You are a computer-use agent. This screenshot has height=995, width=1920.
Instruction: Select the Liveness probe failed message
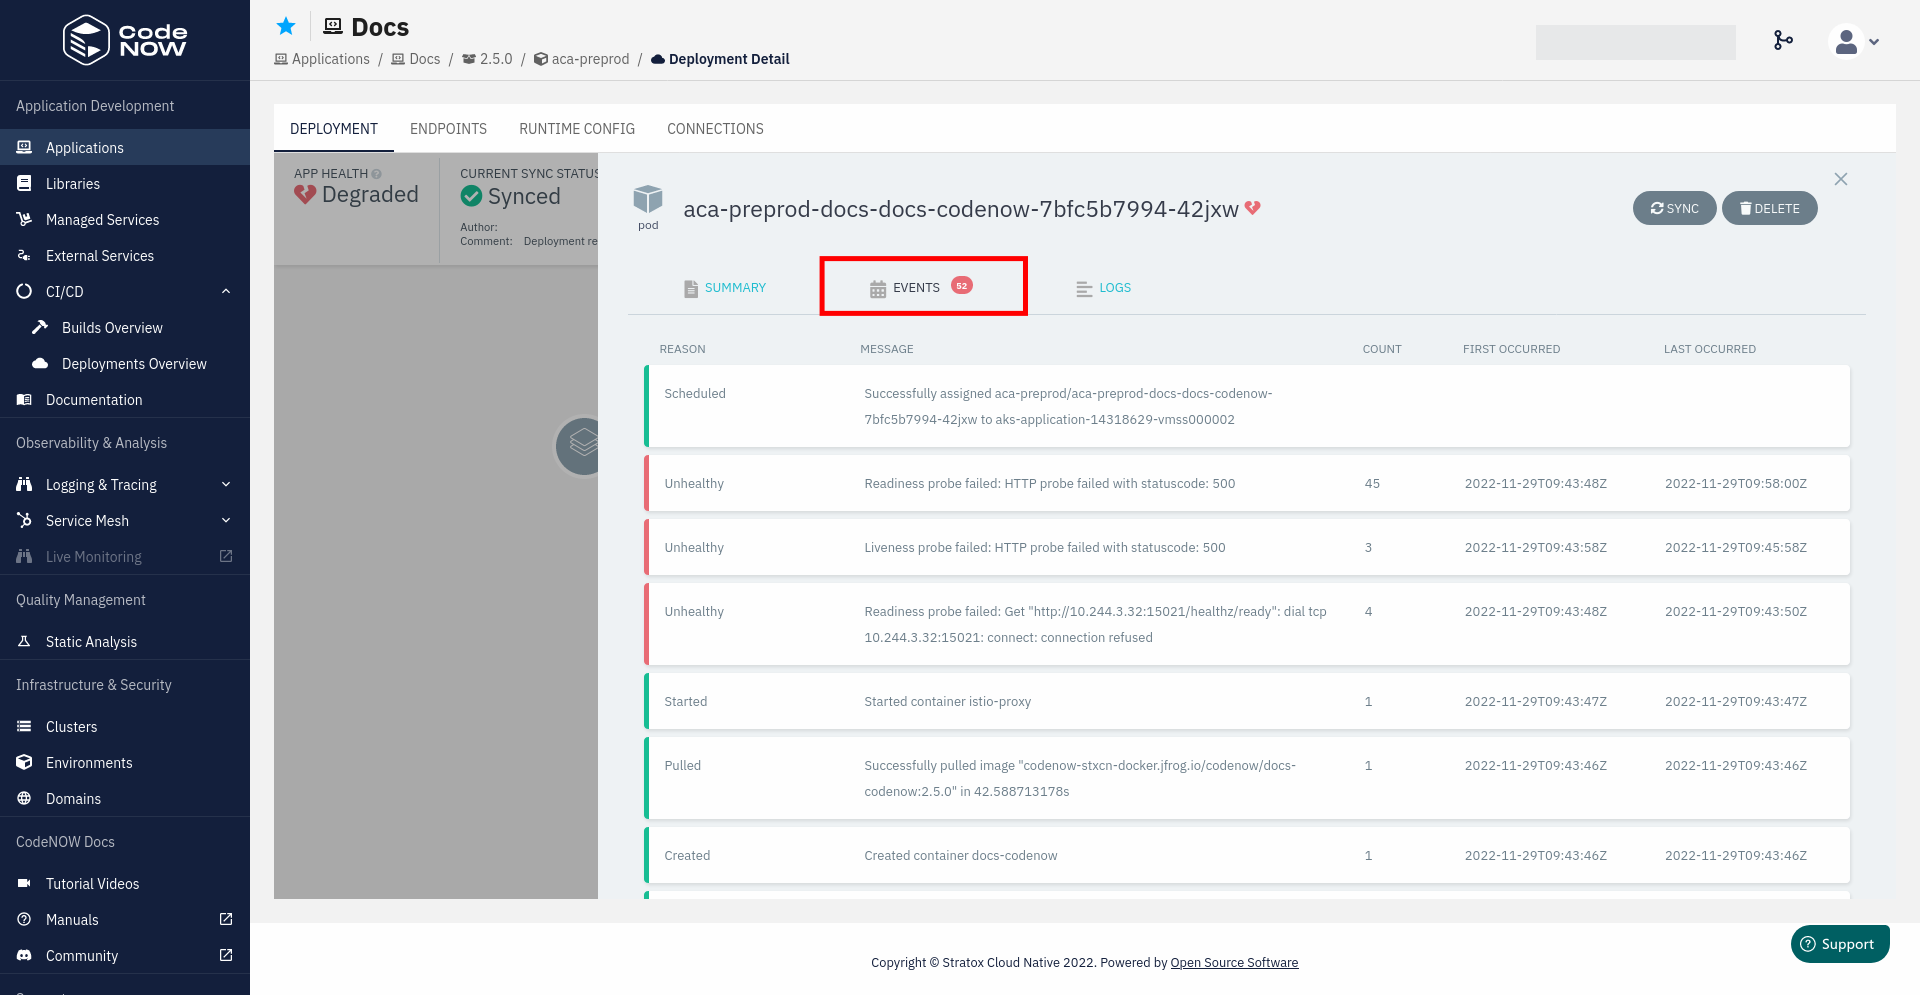point(1045,547)
